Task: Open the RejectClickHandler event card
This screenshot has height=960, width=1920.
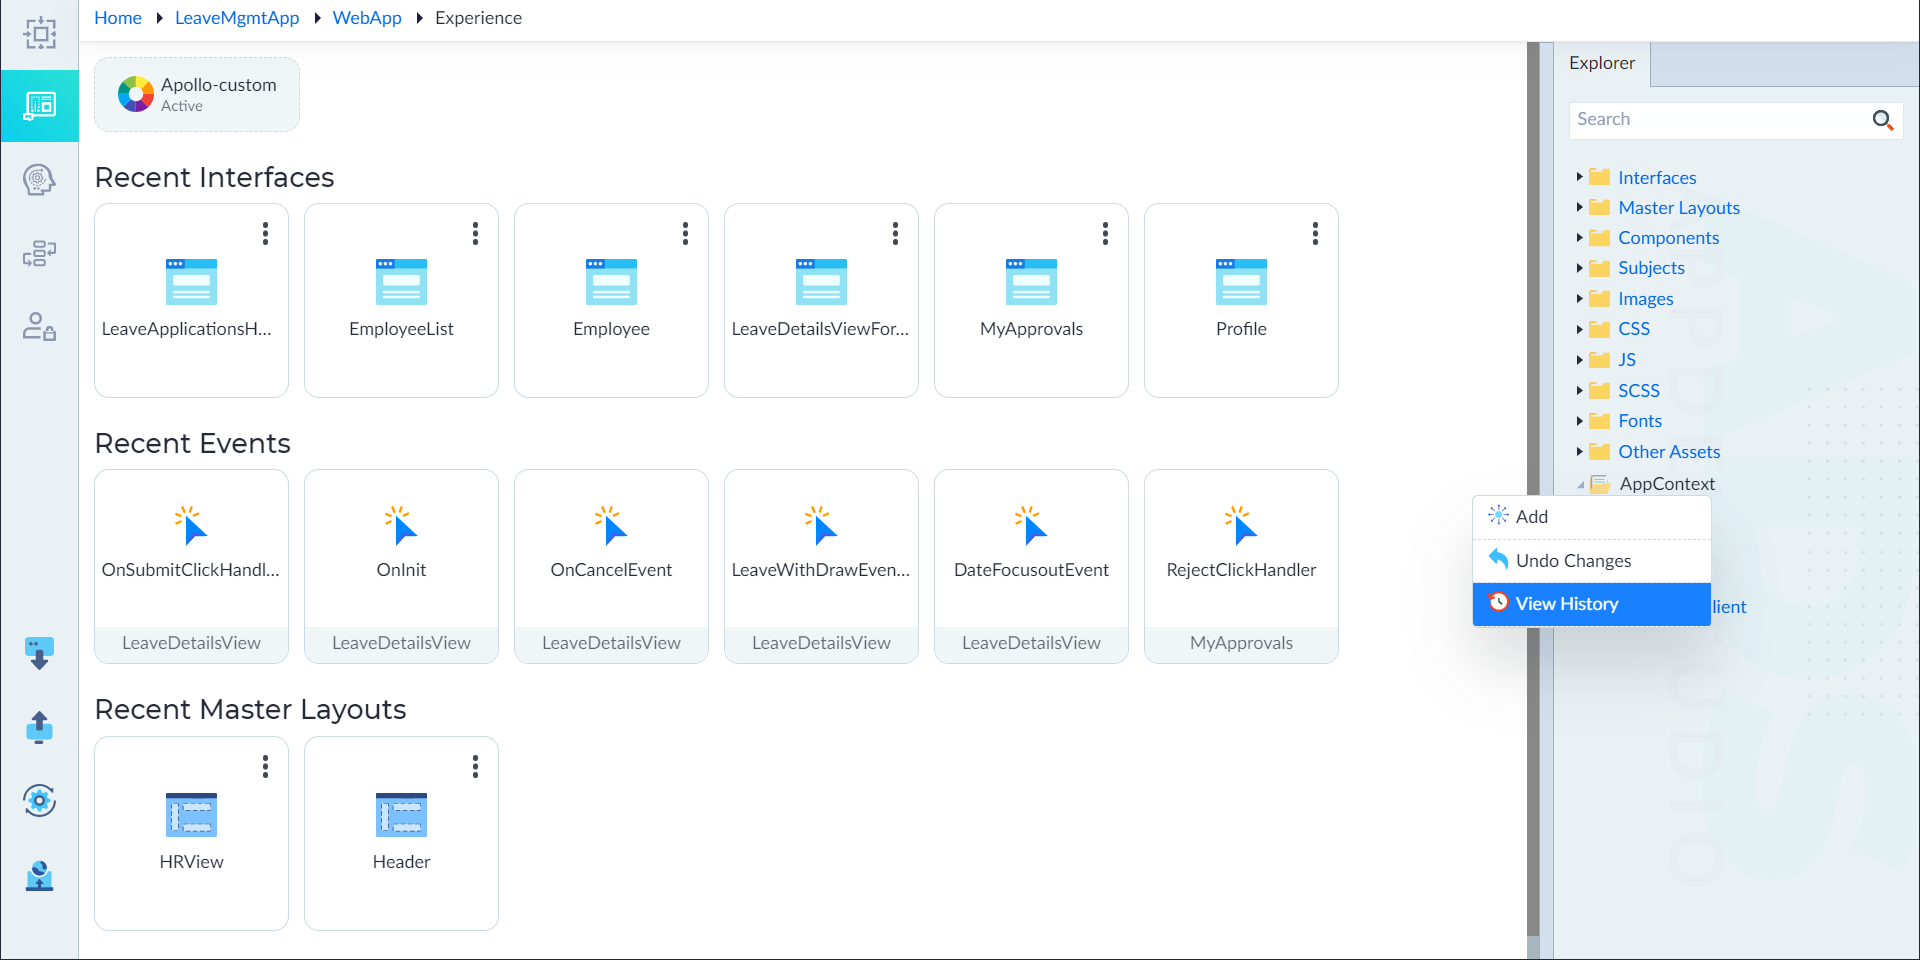Action: click(x=1241, y=566)
